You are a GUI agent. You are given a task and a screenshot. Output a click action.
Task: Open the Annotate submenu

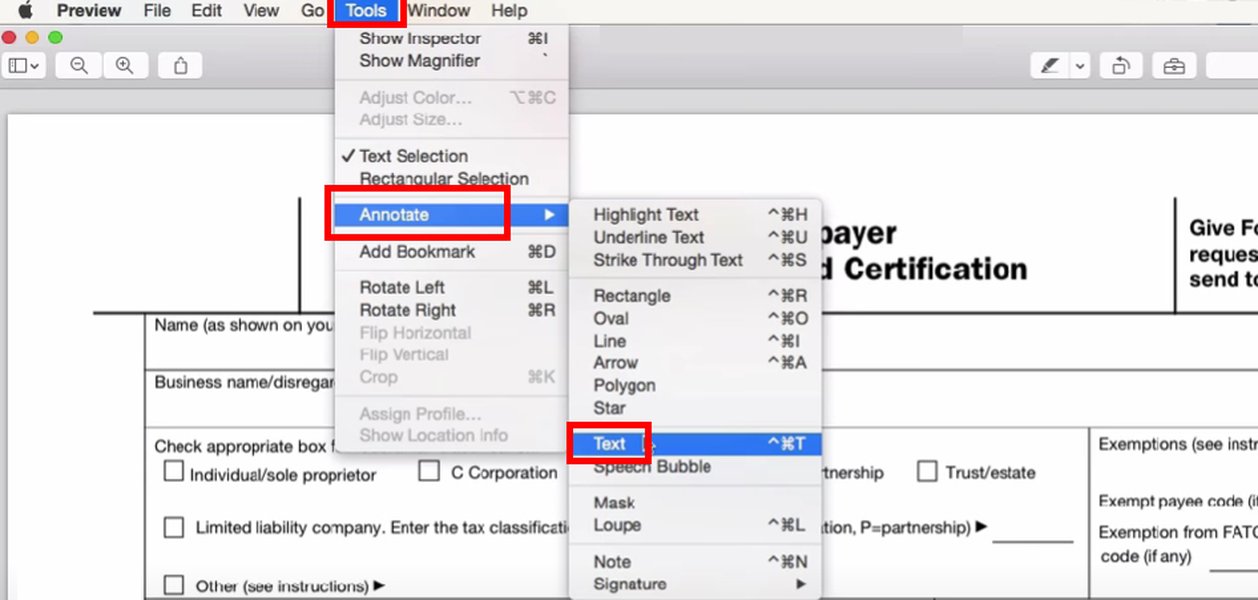coord(451,215)
